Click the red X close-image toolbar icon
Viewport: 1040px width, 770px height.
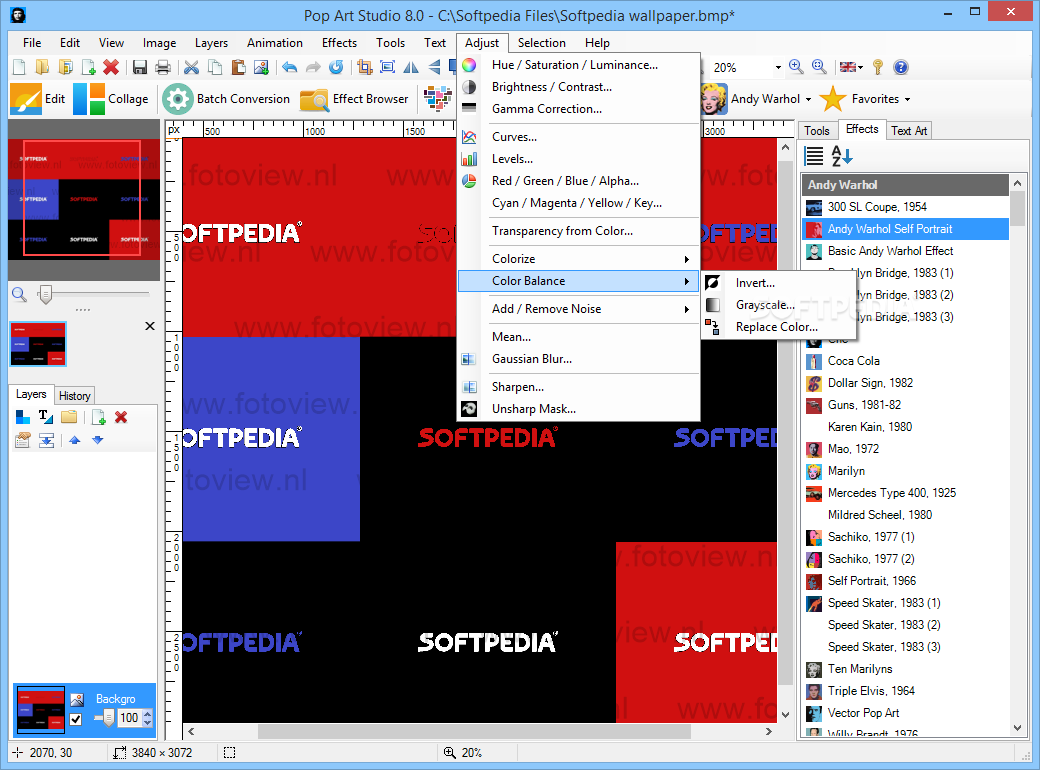[111, 67]
